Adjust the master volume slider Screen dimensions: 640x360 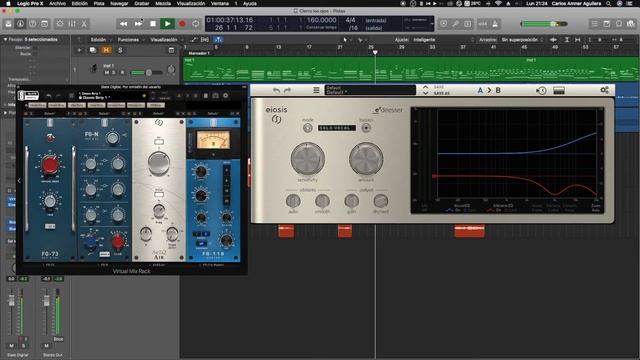click(544, 24)
